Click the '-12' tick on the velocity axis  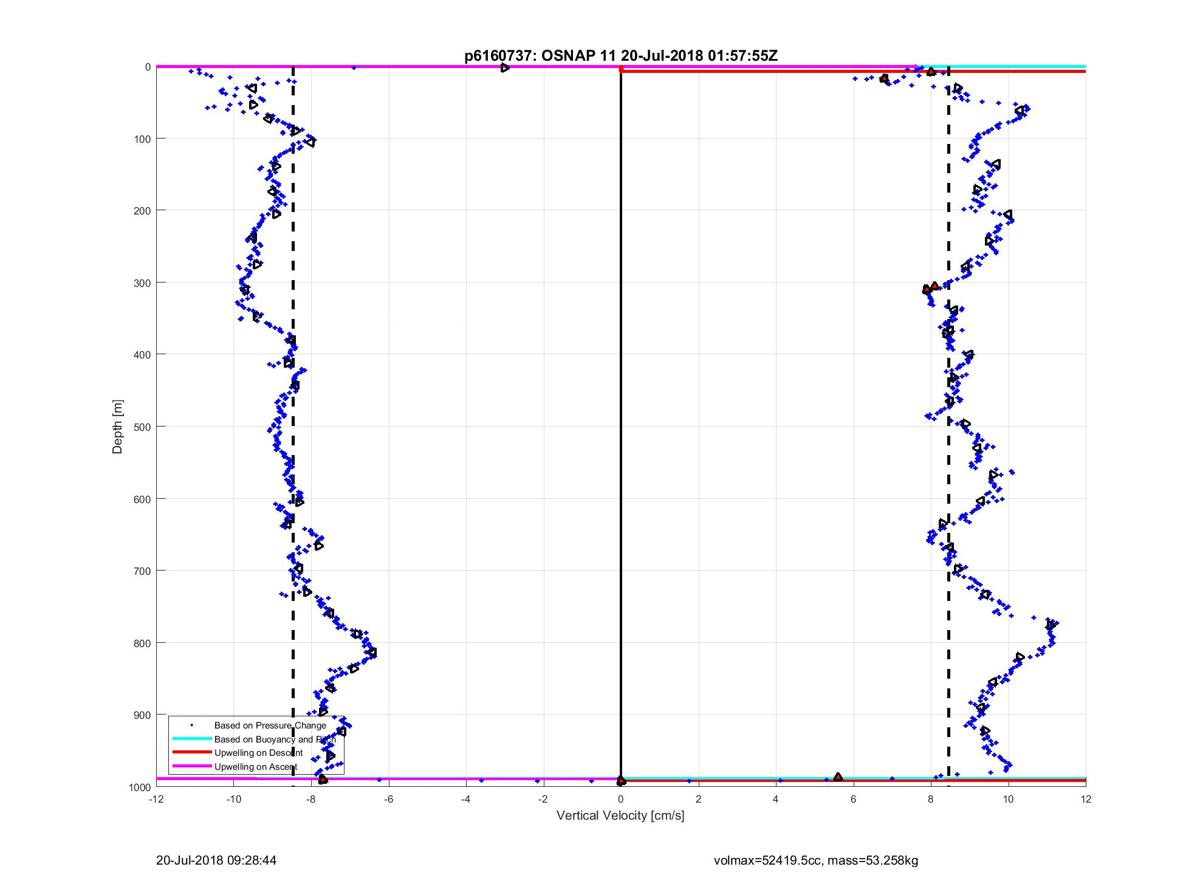[x=156, y=799]
